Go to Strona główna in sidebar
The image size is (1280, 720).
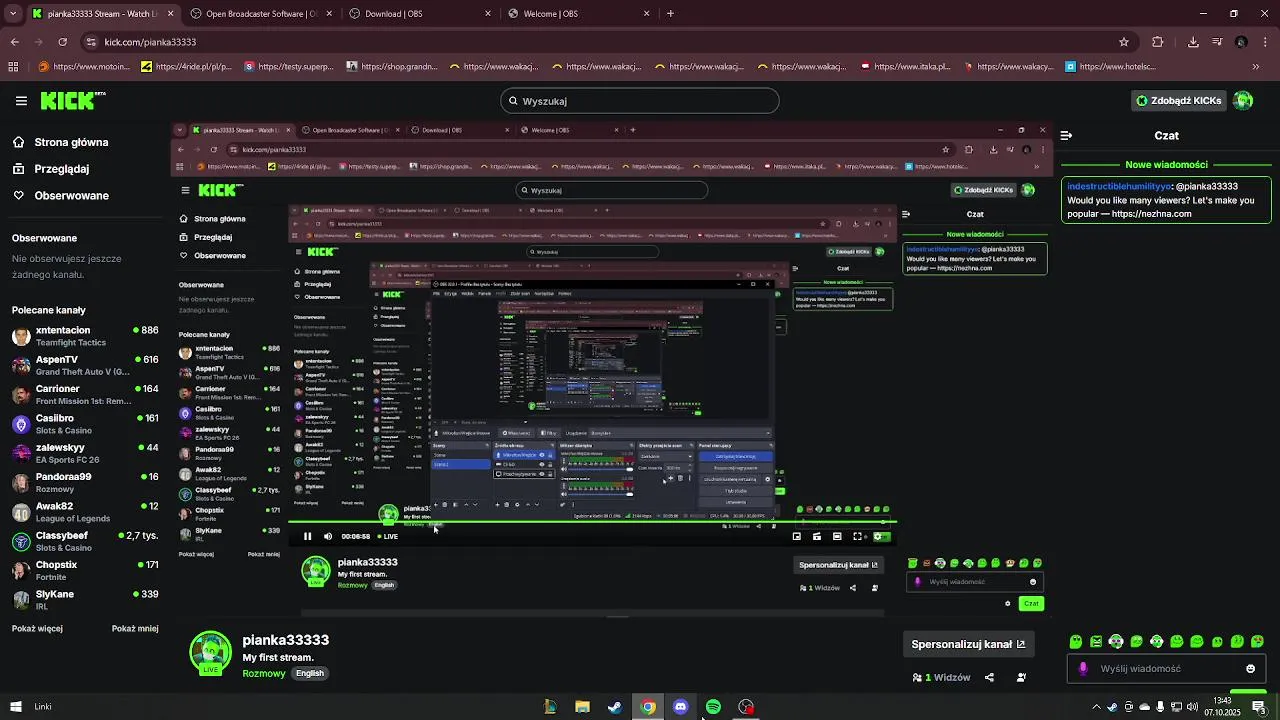click(62, 142)
